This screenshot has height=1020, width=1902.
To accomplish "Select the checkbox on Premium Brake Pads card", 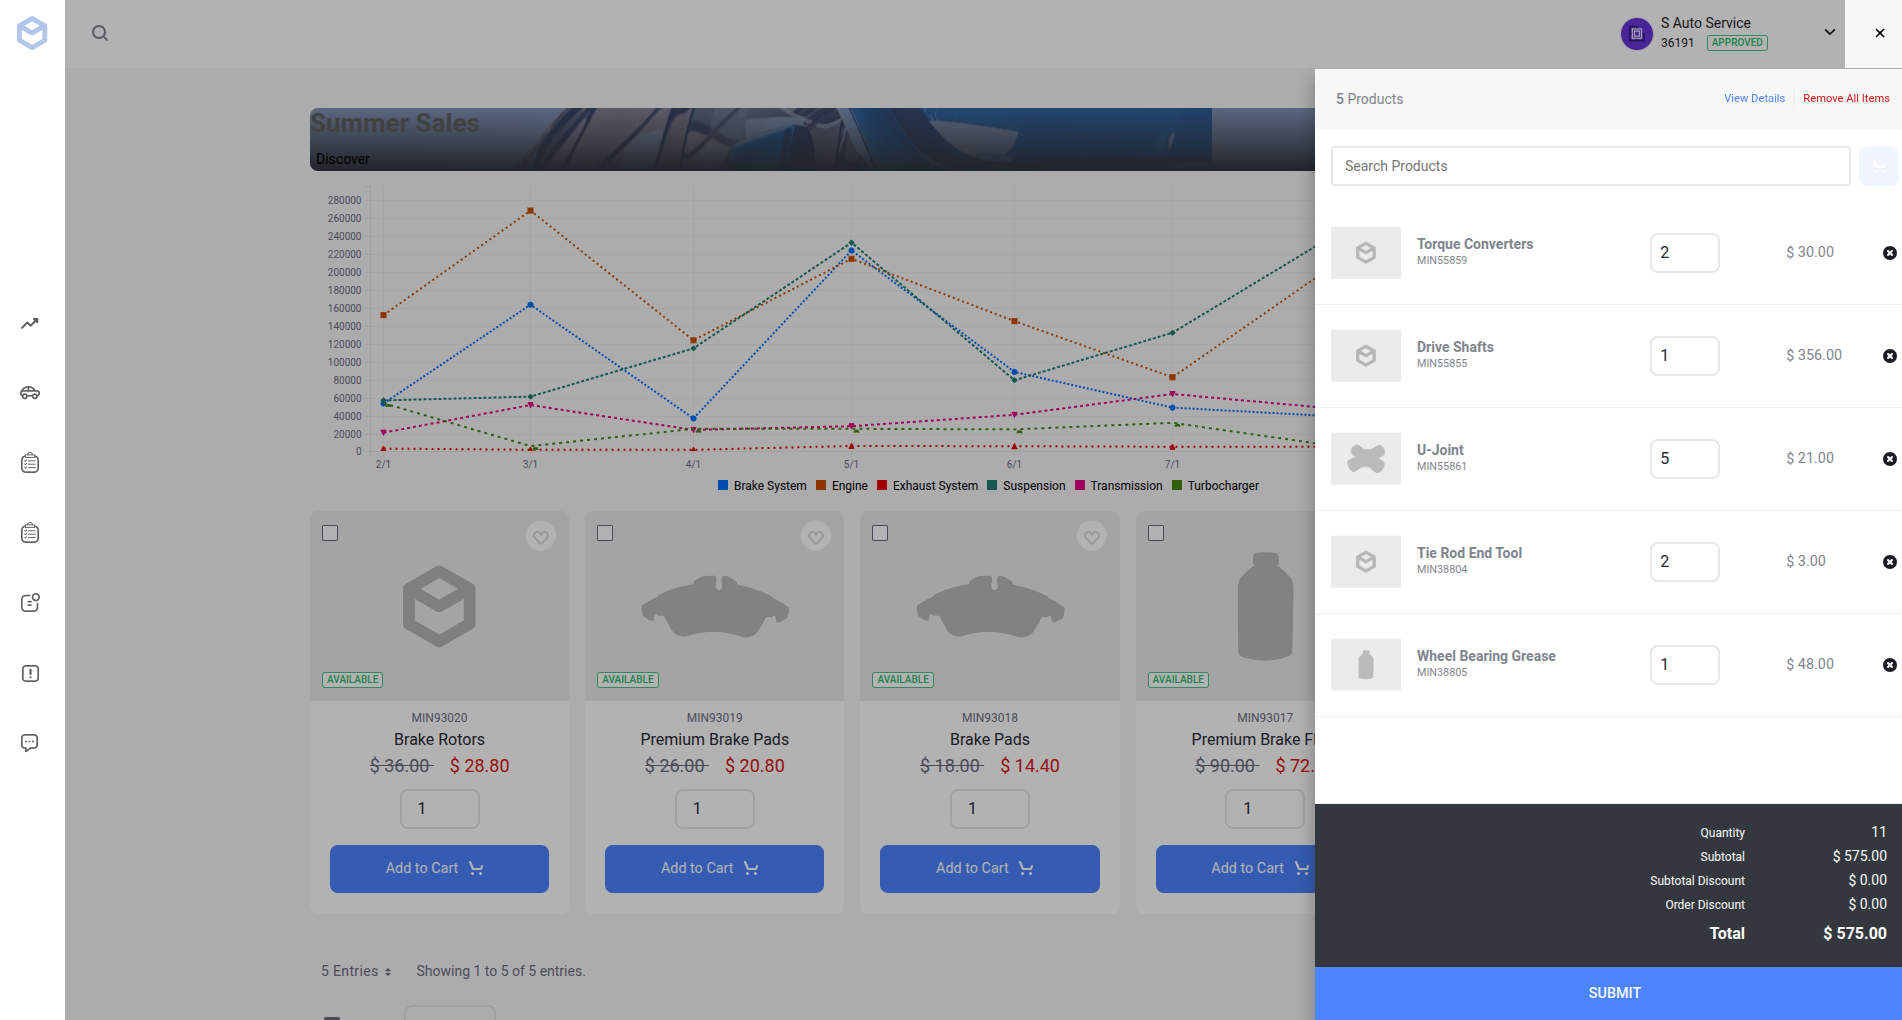I will point(605,534).
